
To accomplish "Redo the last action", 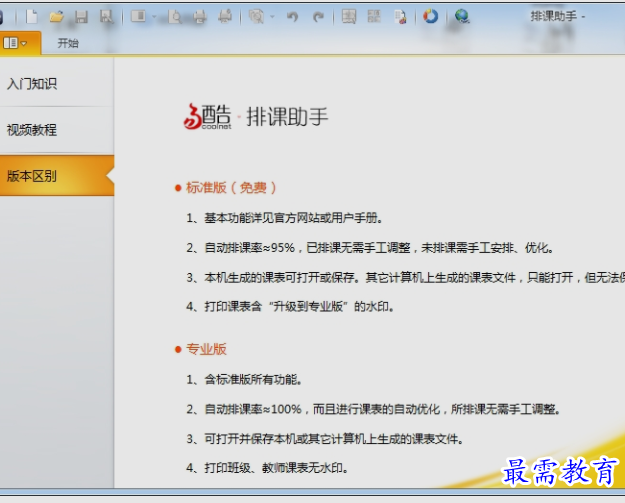I will (x=318, y=17).
